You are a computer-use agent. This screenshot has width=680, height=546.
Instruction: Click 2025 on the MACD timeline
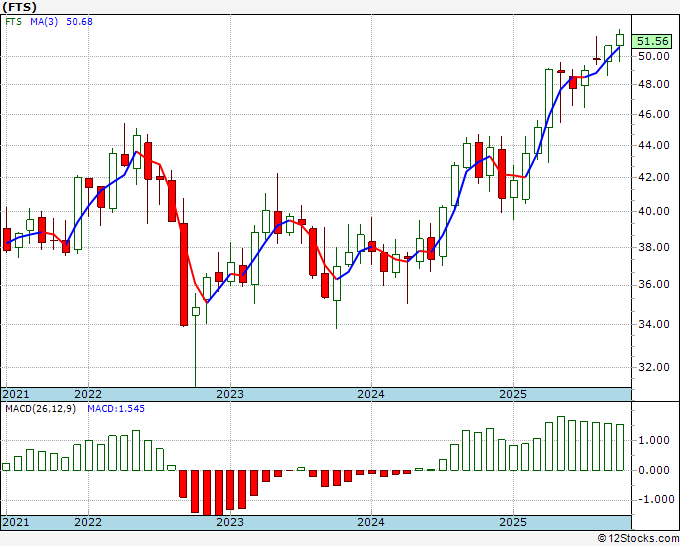513,522
